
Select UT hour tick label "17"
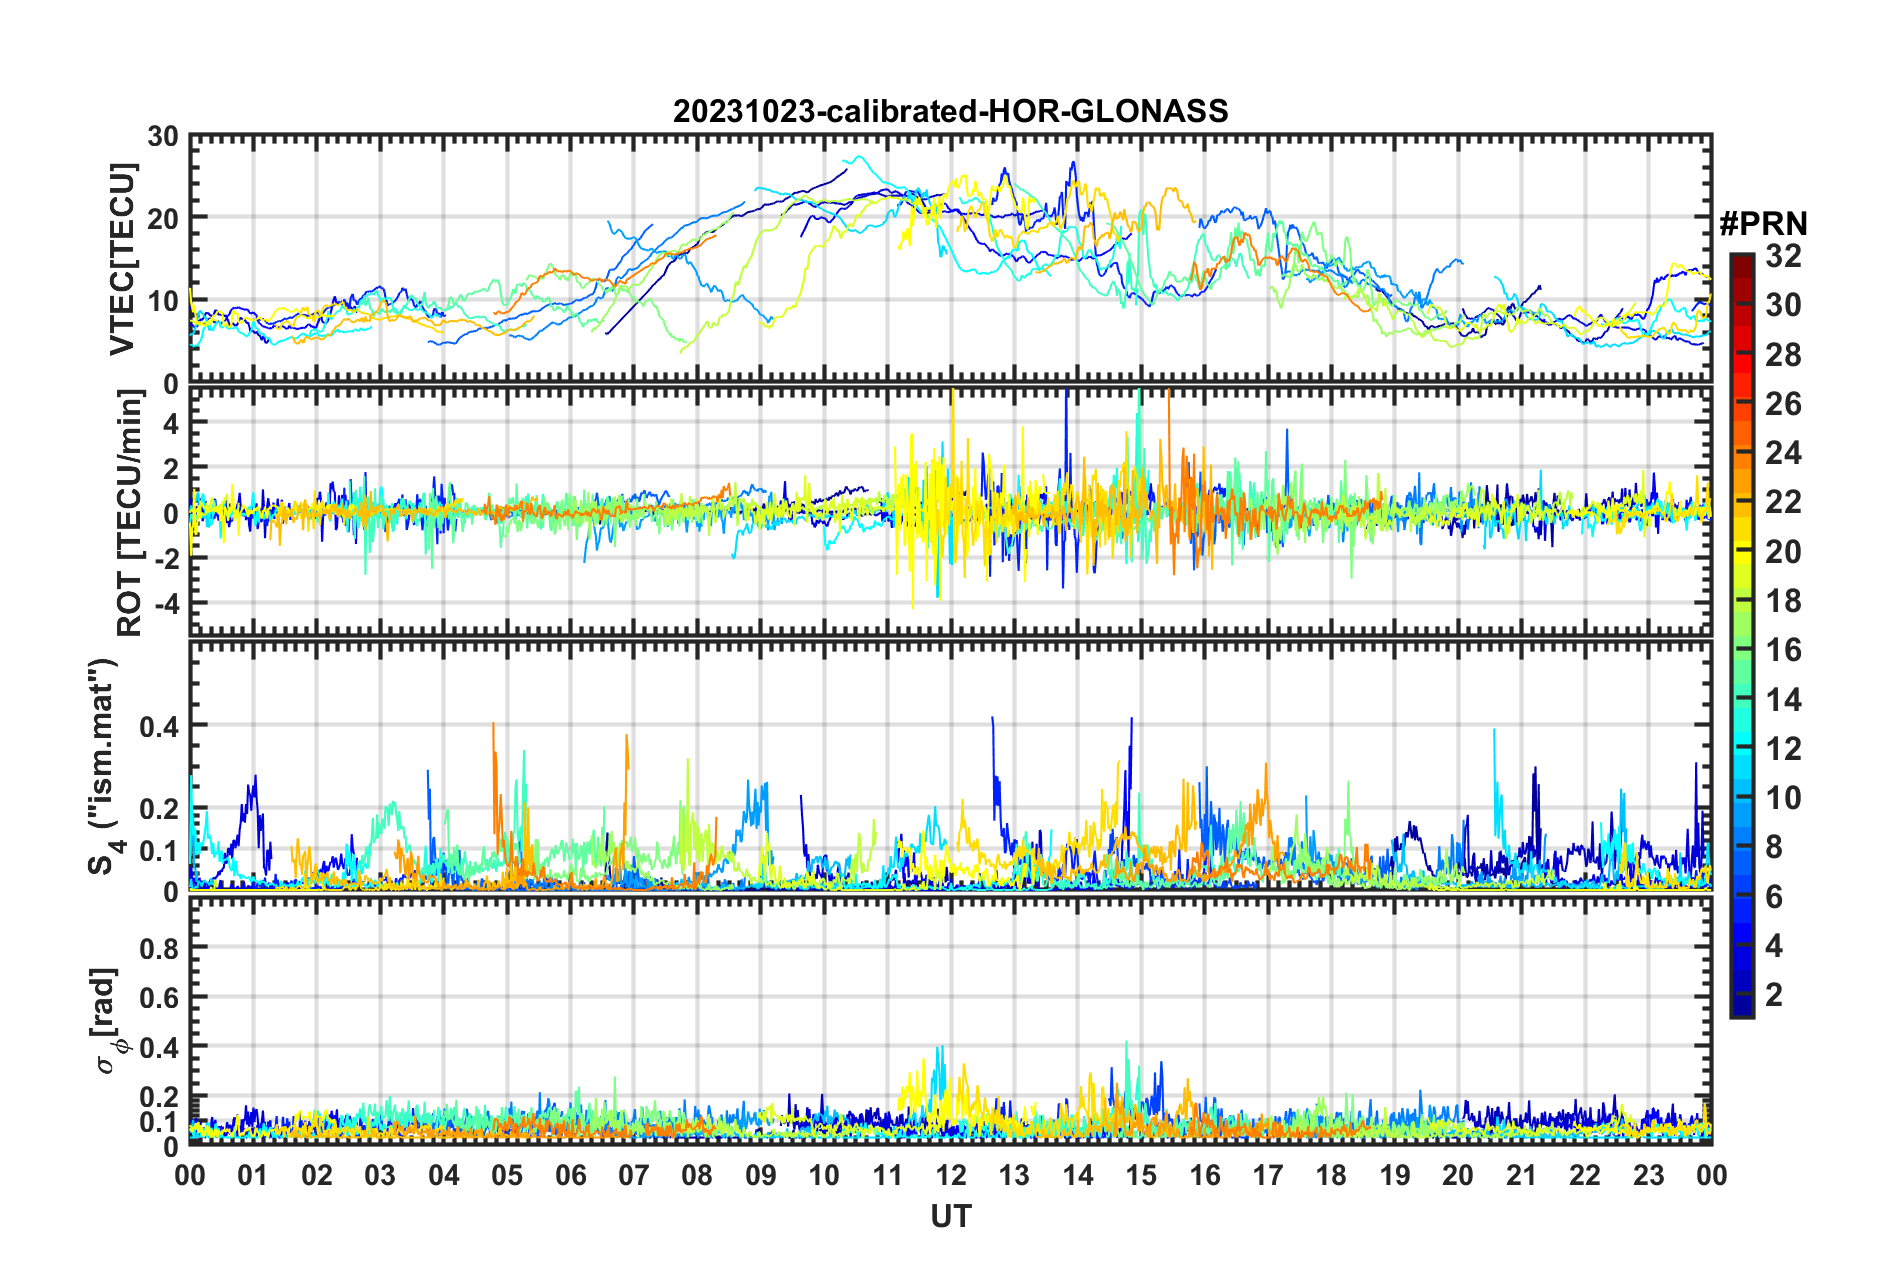point(1268,1174)
